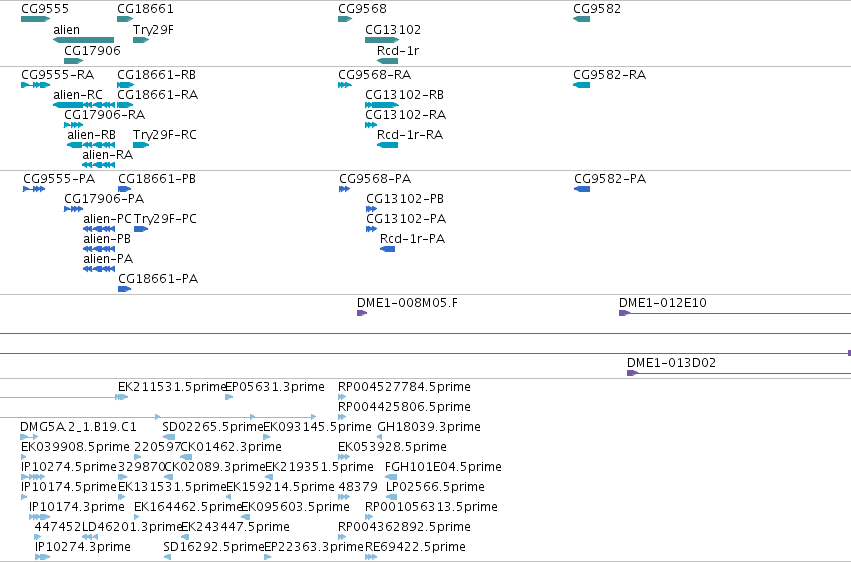
Task: Select the Rcd-1r gene feature
Action: click(388, 61)
